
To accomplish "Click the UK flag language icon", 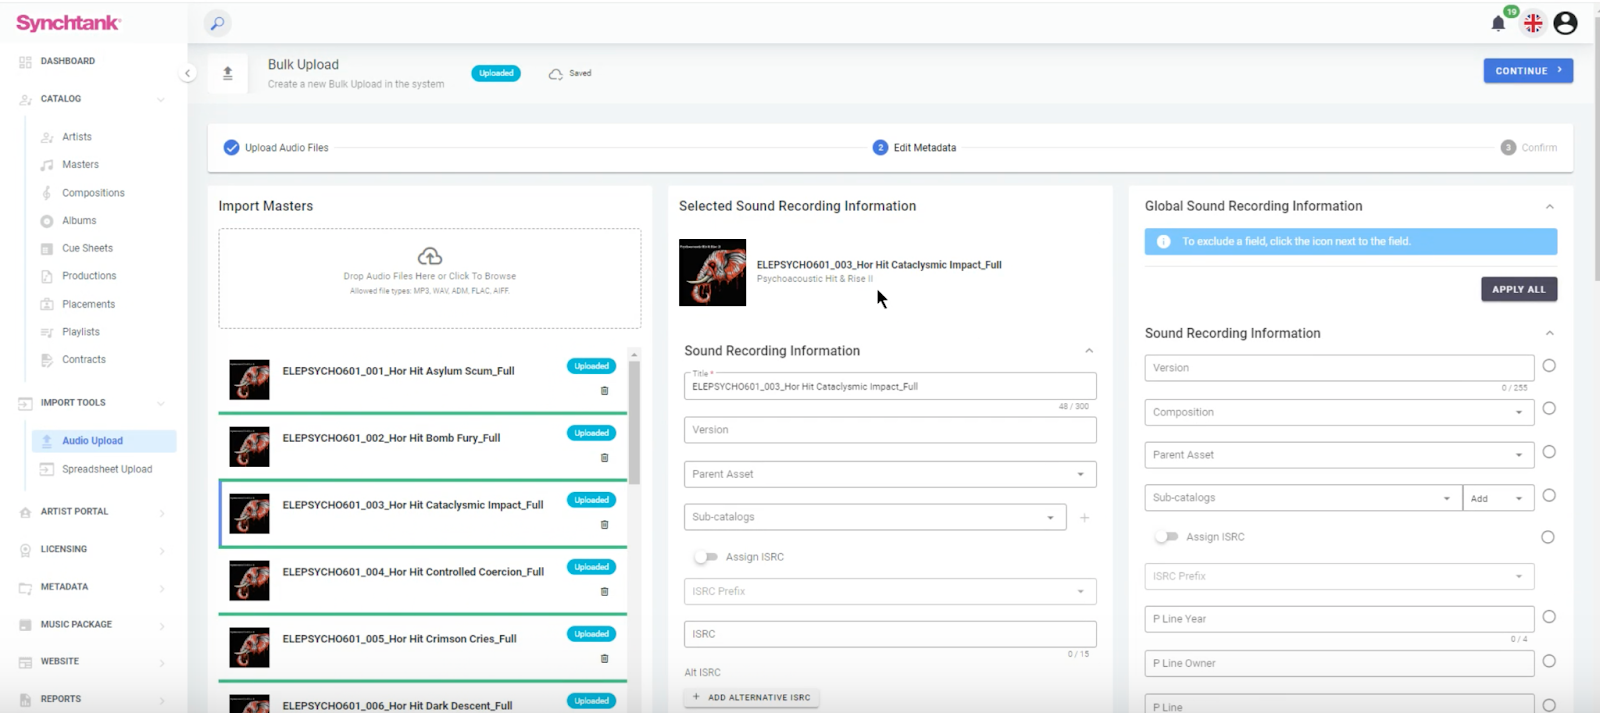I will click(x=1533, y=24).
